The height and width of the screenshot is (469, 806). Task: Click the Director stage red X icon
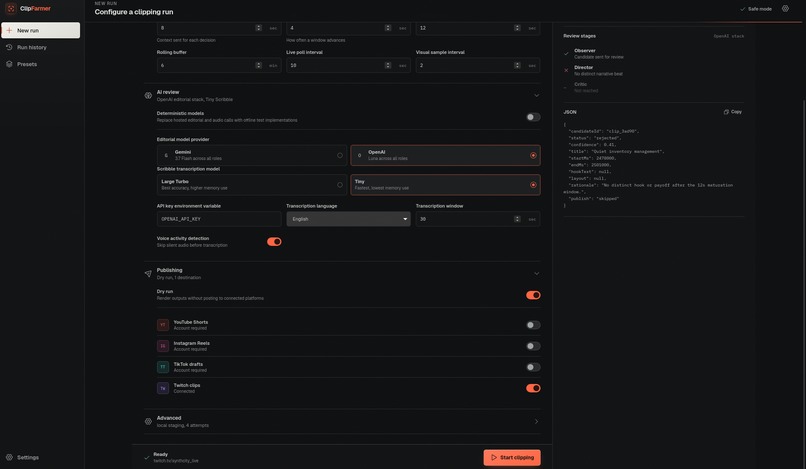point(566,70)
